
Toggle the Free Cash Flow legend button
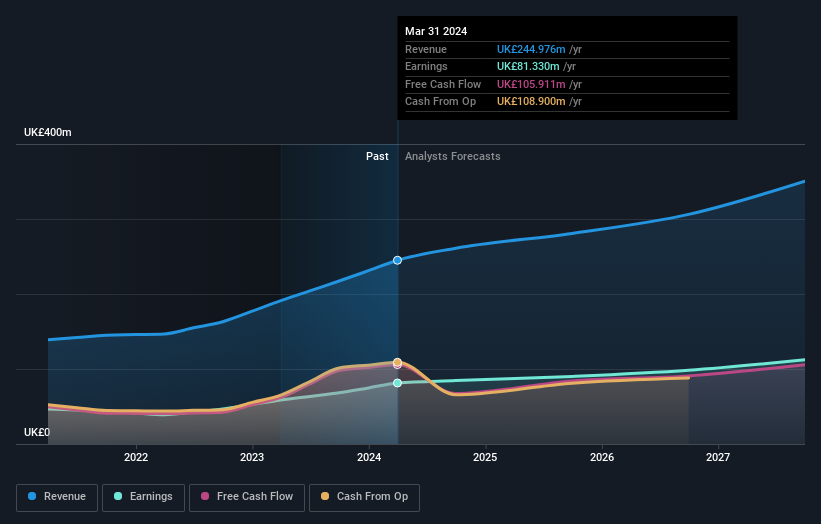pos(247,497)
